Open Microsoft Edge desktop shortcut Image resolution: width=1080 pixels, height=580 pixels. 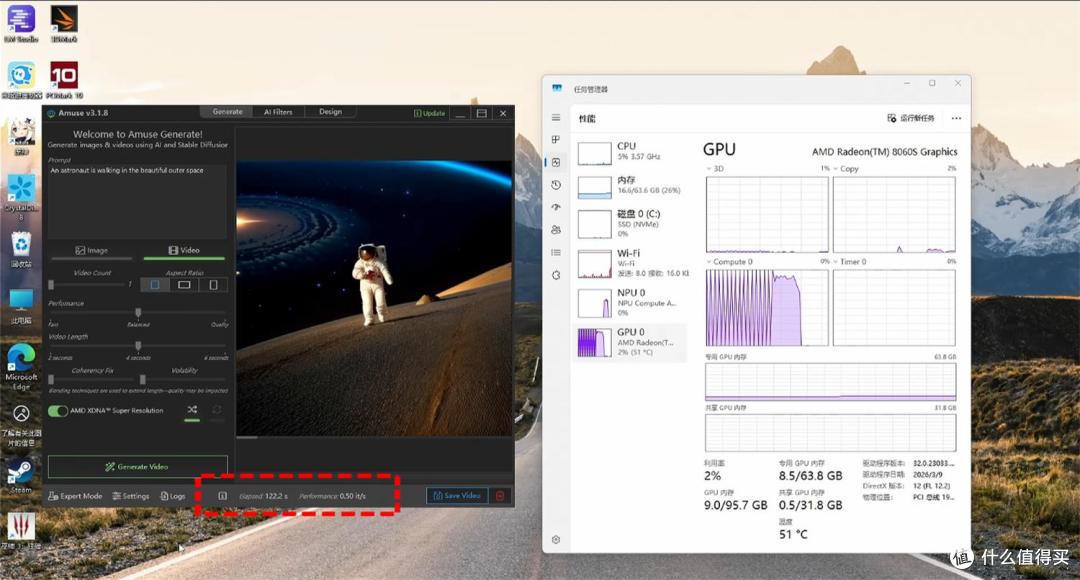21,365
